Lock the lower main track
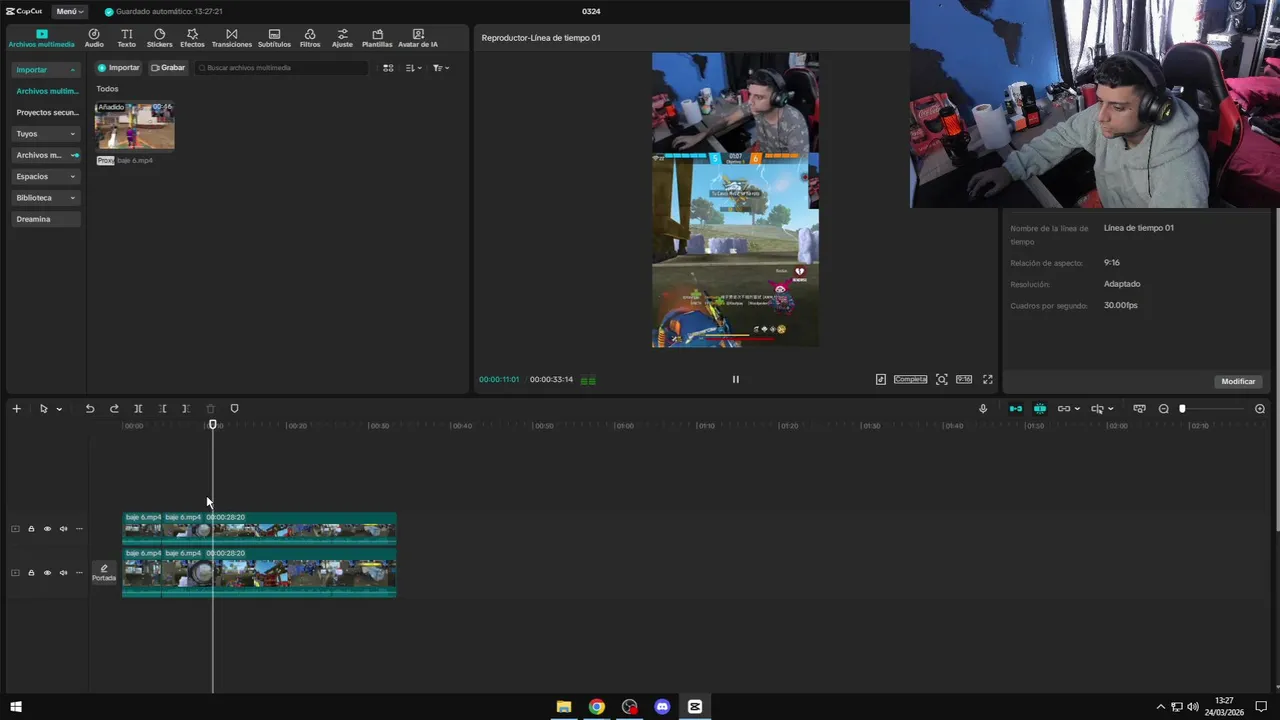1280x720 pixels. click(x=31, y=573)
